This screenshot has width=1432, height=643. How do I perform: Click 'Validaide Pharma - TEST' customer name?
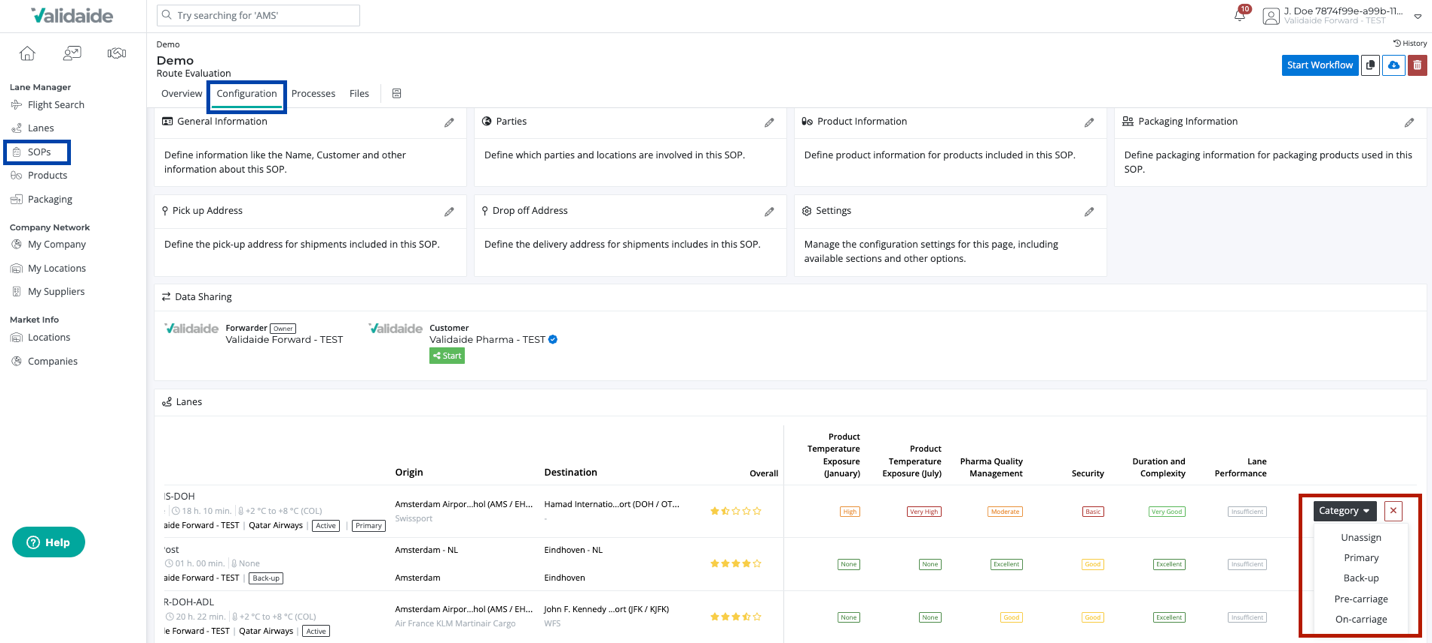[x=487, y=340]
